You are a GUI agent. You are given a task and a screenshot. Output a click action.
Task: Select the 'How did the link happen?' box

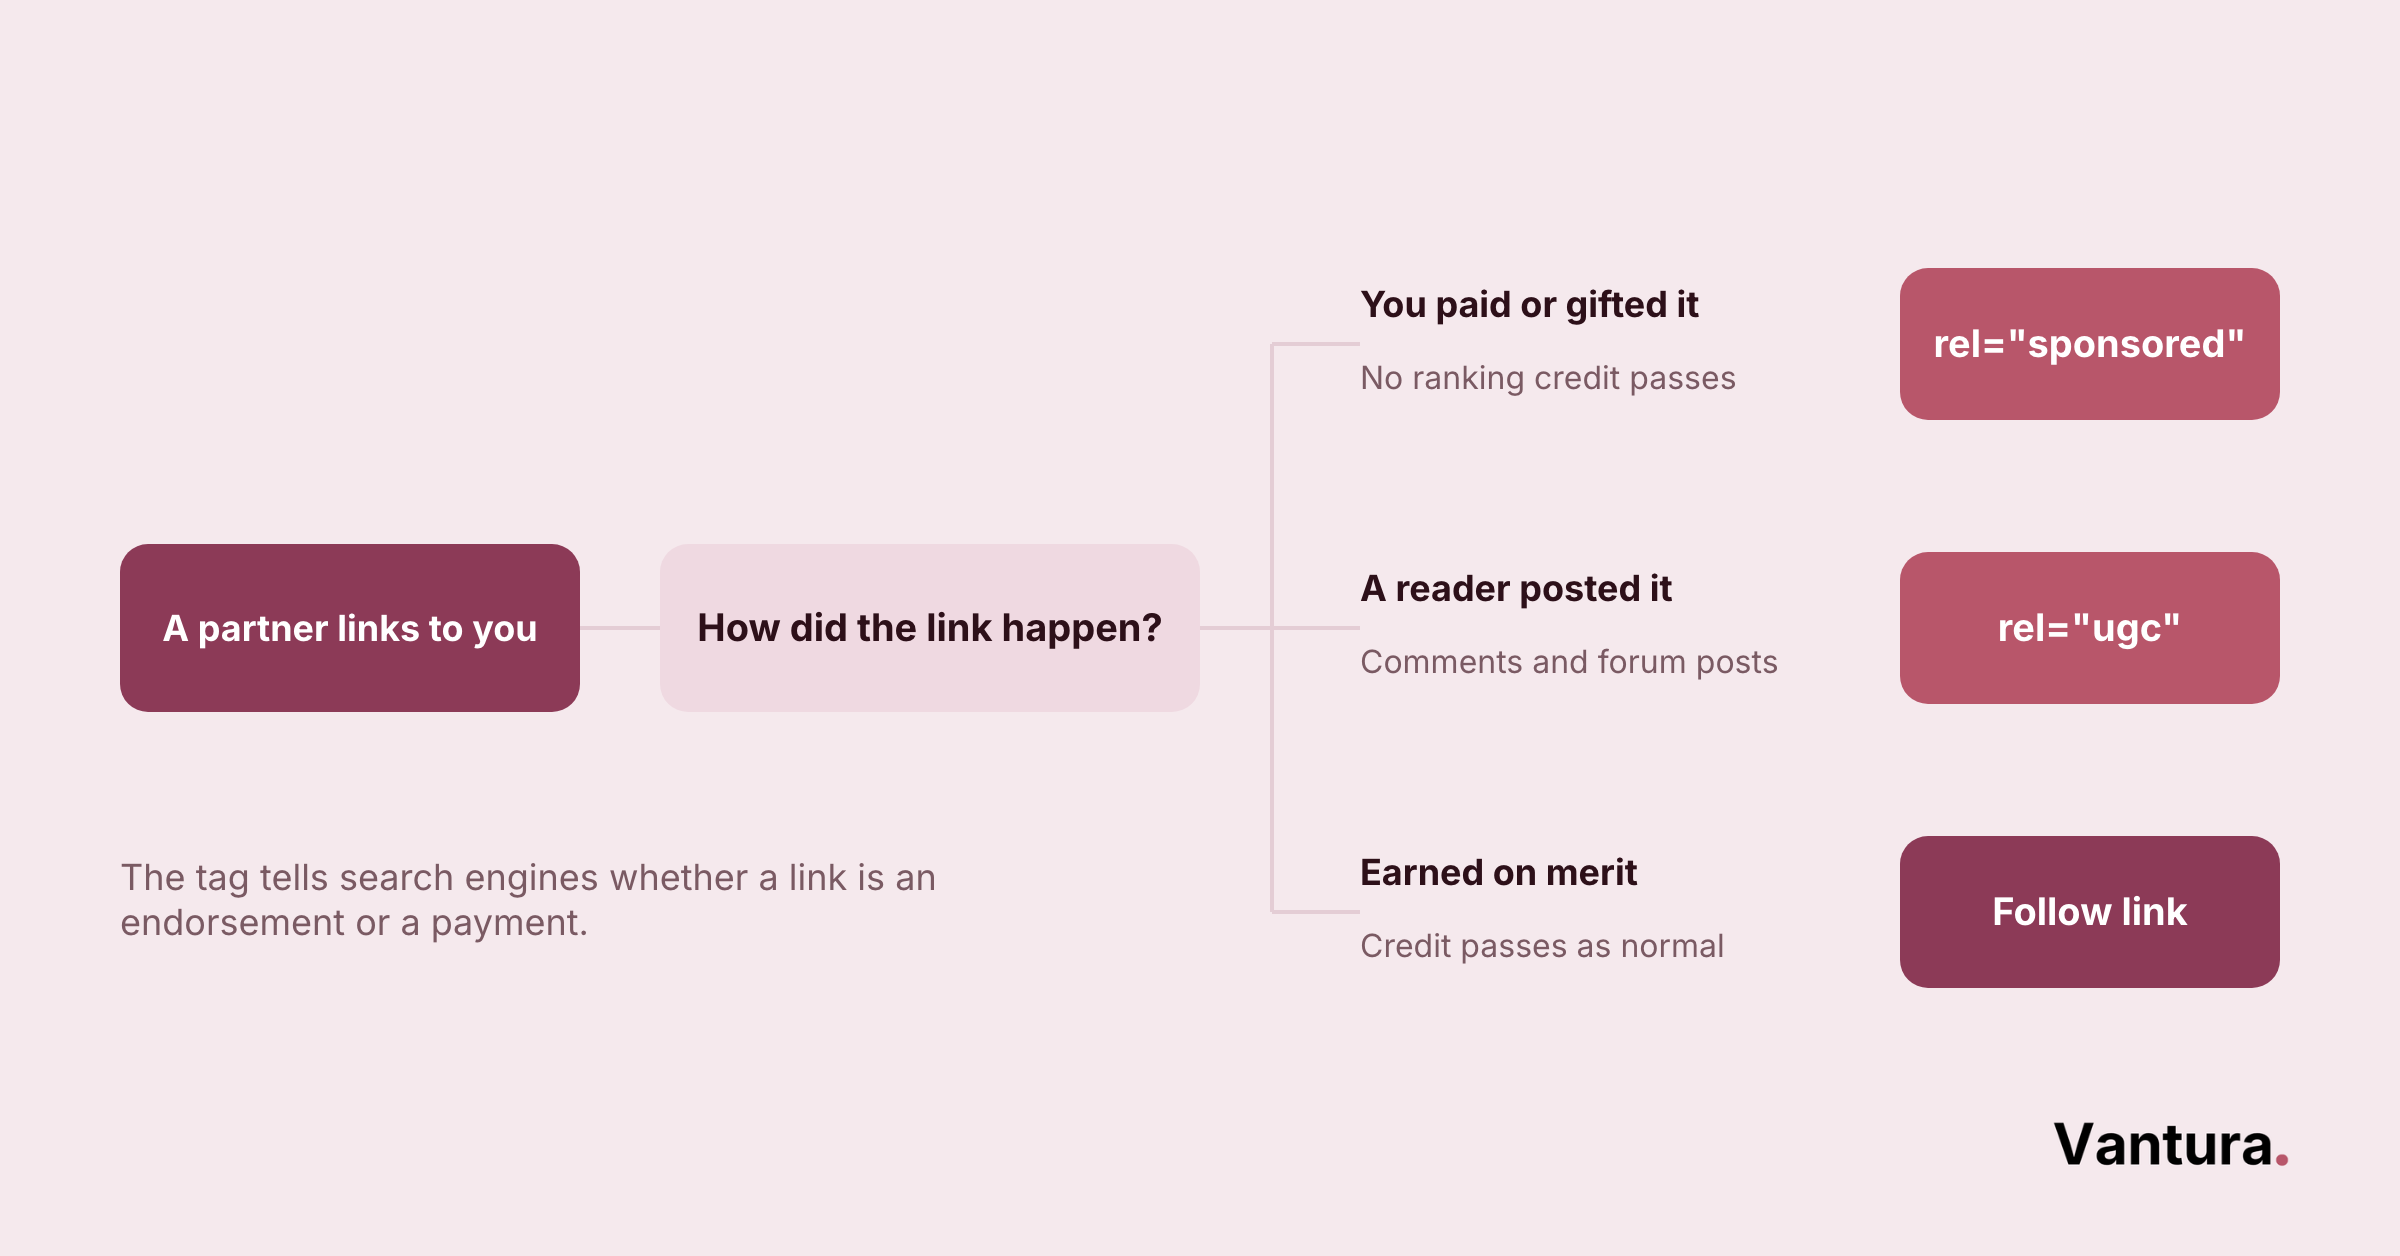(930, 628)
